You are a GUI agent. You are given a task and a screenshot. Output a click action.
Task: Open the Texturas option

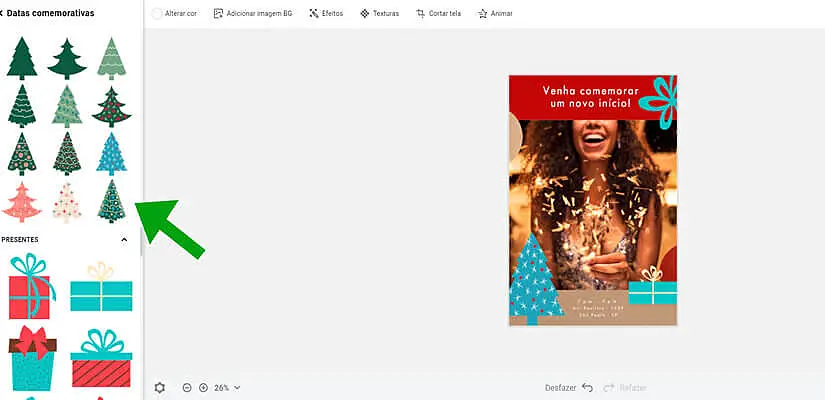[x=379, y=14]
